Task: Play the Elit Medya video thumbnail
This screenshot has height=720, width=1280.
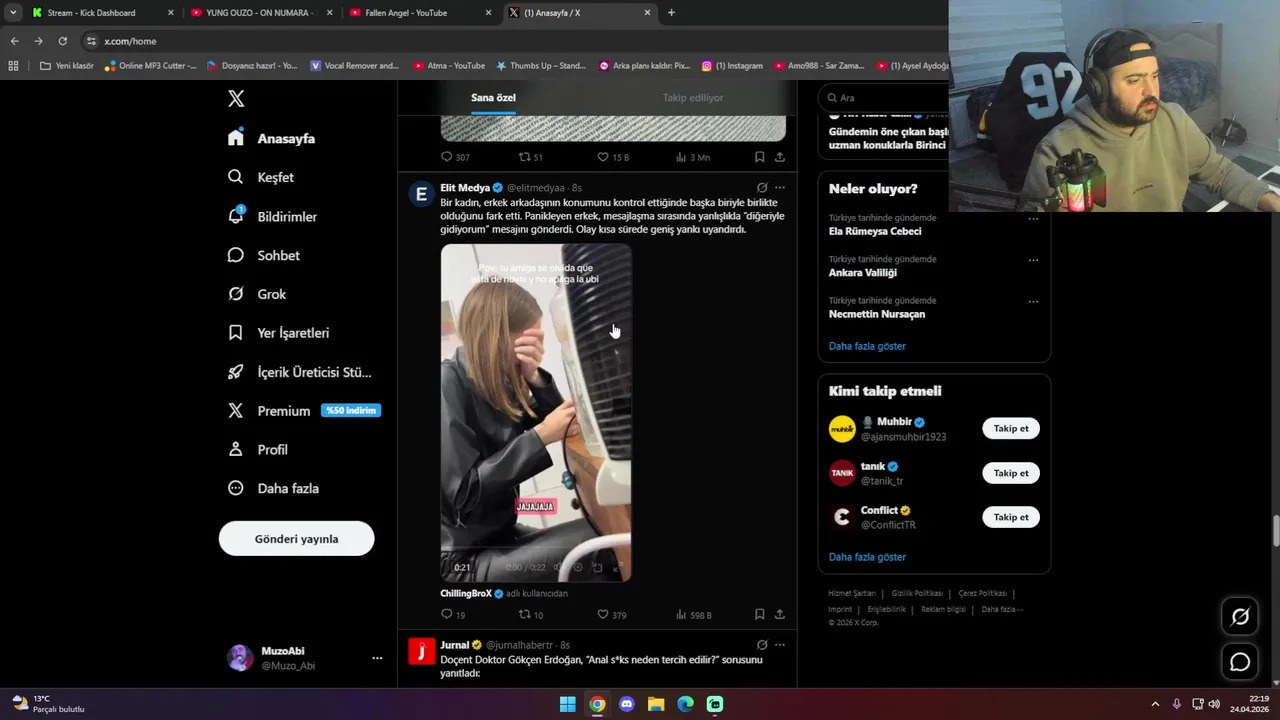Action: [536, 413]
